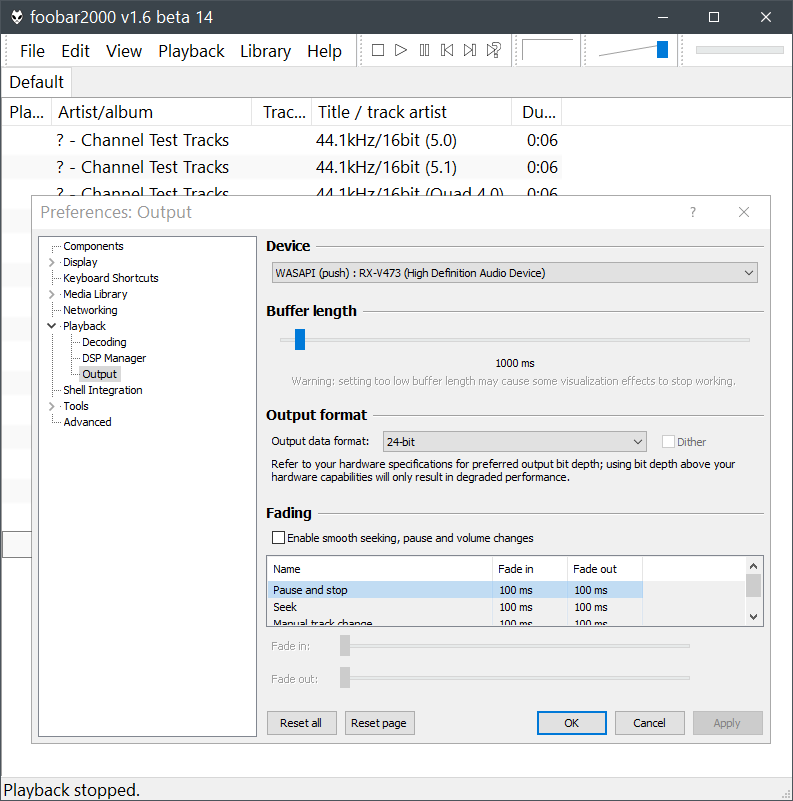This screenshot has width=793, height=801.
Task: Click the Pause playback icon
Action: [424, 50]
